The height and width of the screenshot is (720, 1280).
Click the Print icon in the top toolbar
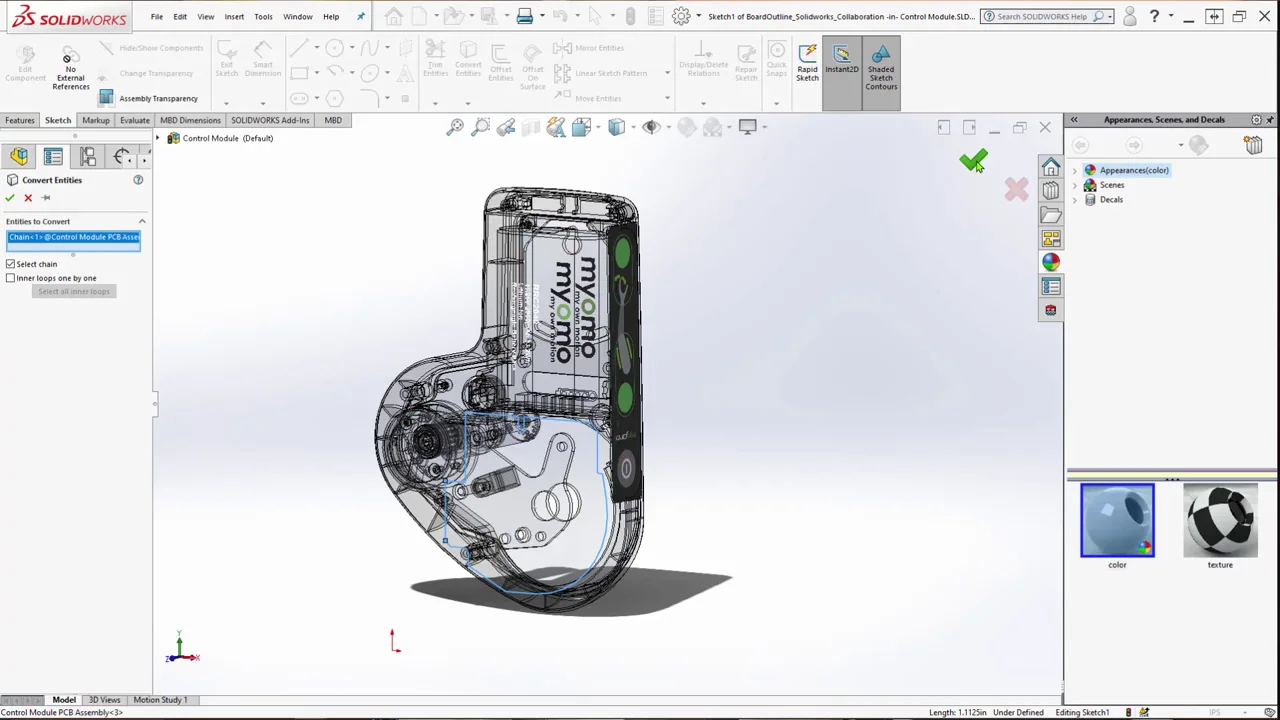point(524,16)
